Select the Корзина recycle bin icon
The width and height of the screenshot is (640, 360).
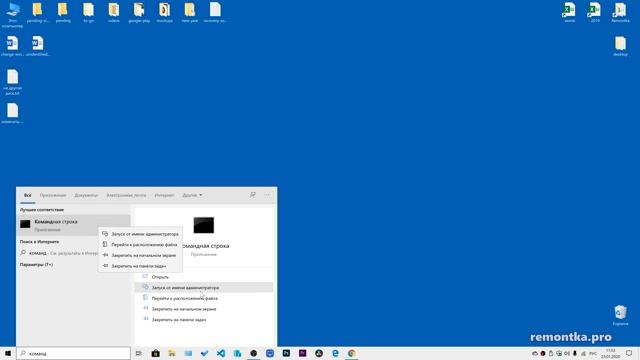tap(620, 315)
